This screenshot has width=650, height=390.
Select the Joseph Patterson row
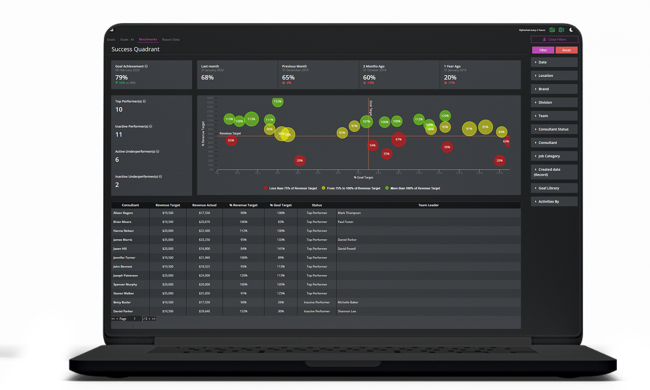click(316, 276)
